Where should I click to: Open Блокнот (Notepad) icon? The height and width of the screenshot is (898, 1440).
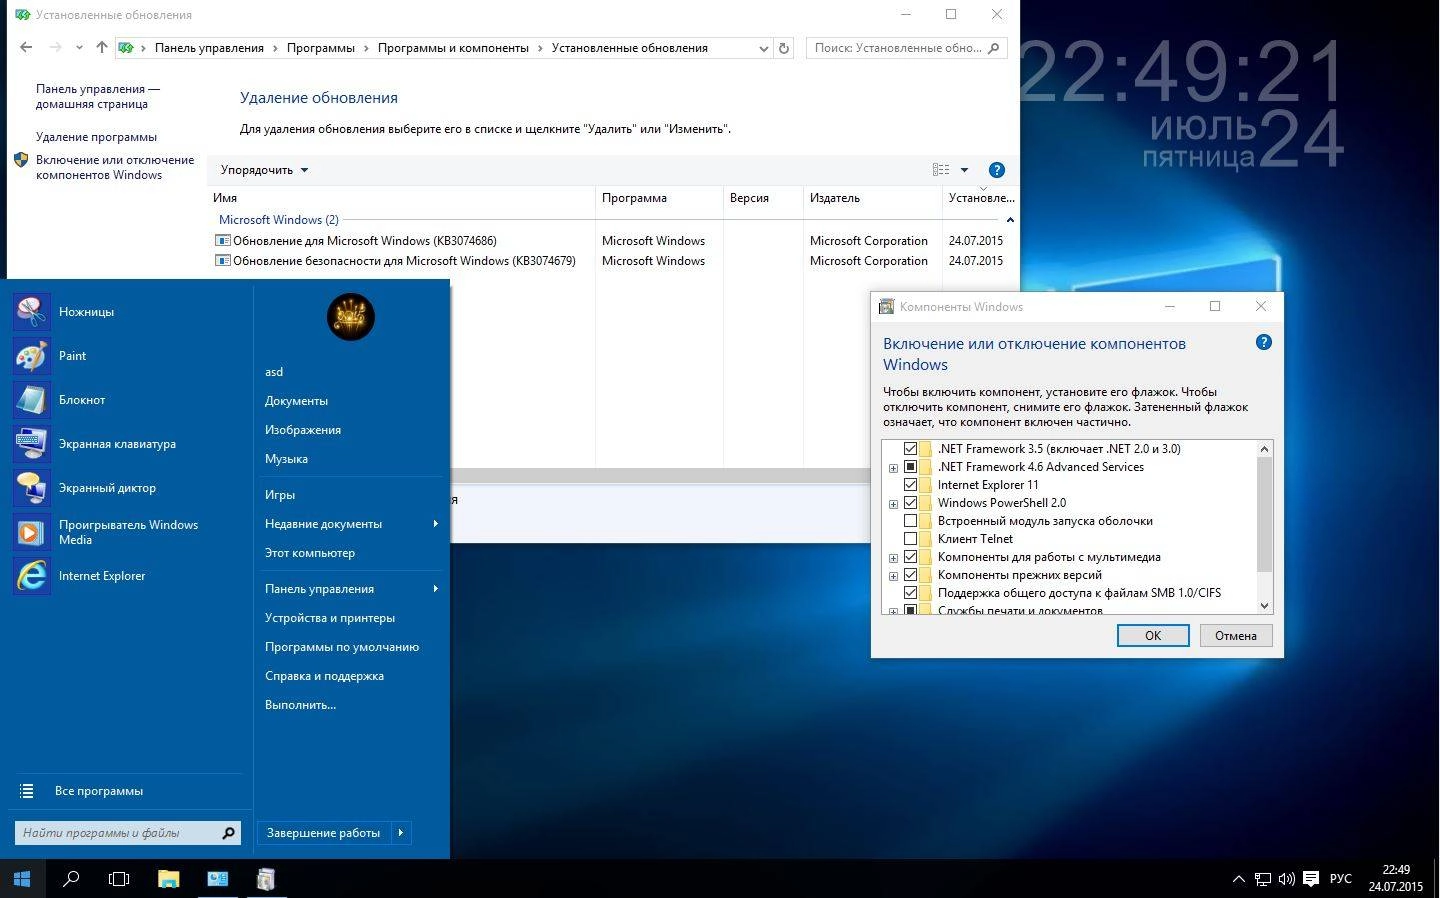tap(31, 400)
